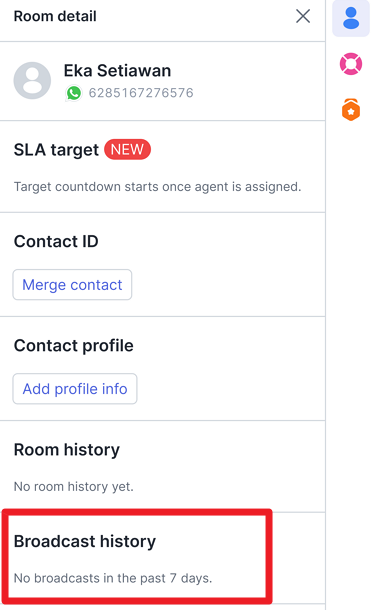Image resolution: width=374 pixels, height=610 pixels.
Task: Click the Contact profile section heading
Action: point(74,345)
